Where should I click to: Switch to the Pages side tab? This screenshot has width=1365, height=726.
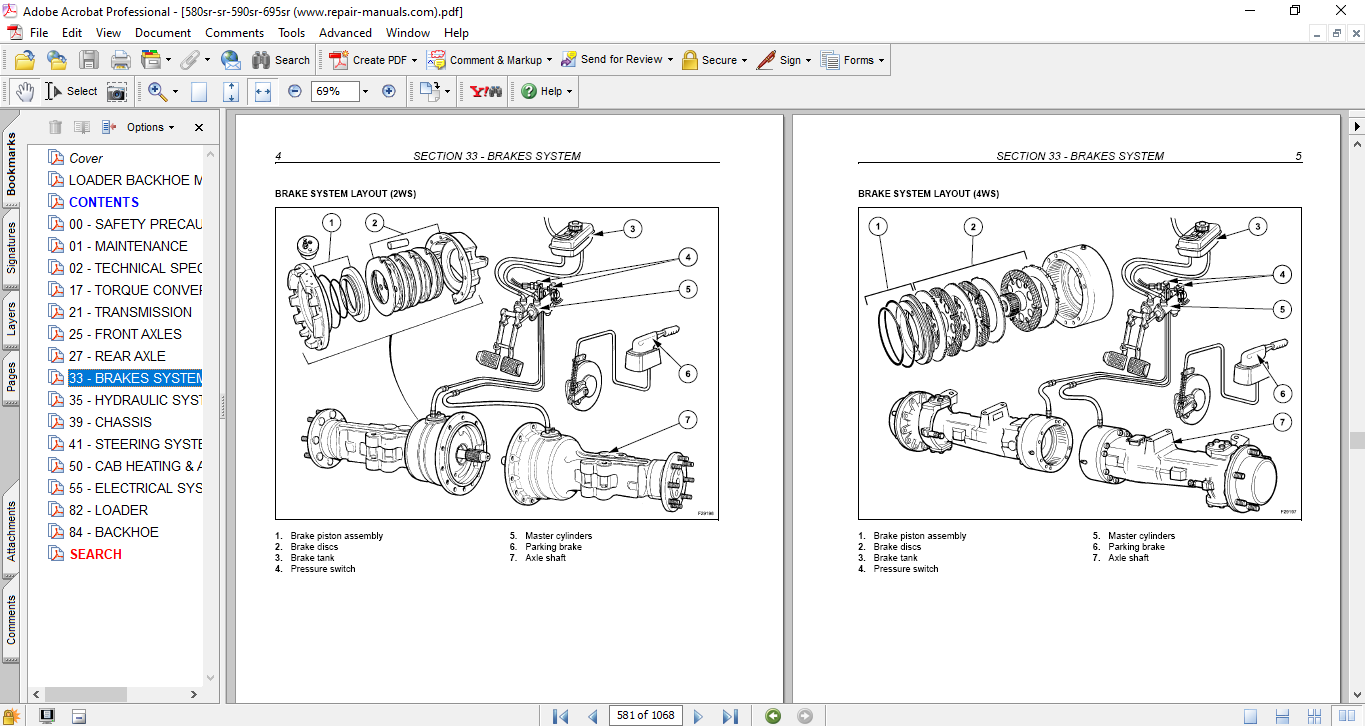[x=12, y=377]
